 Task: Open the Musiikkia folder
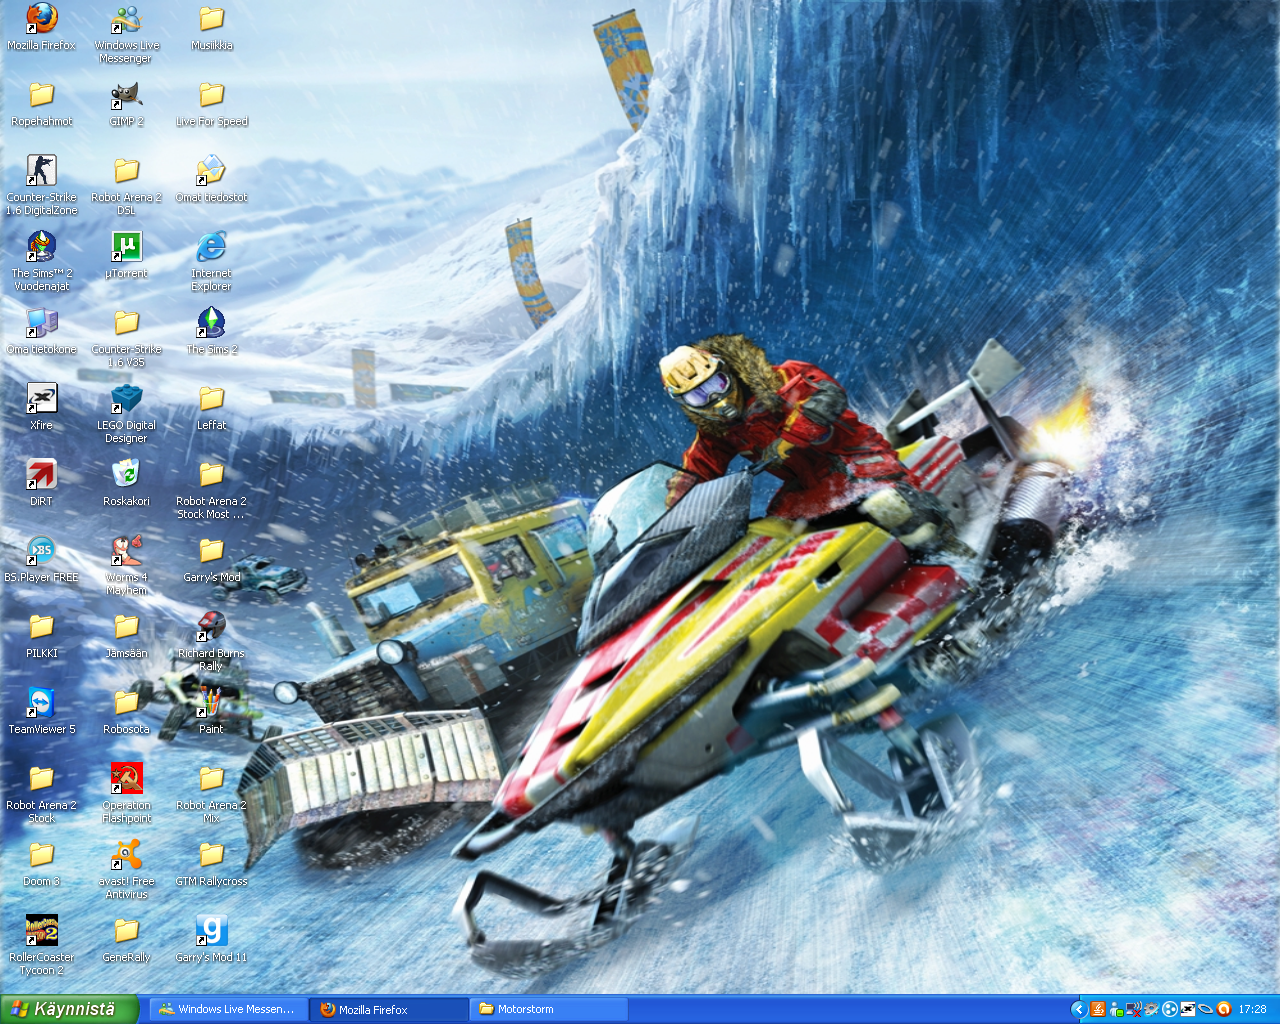(211, 19)
